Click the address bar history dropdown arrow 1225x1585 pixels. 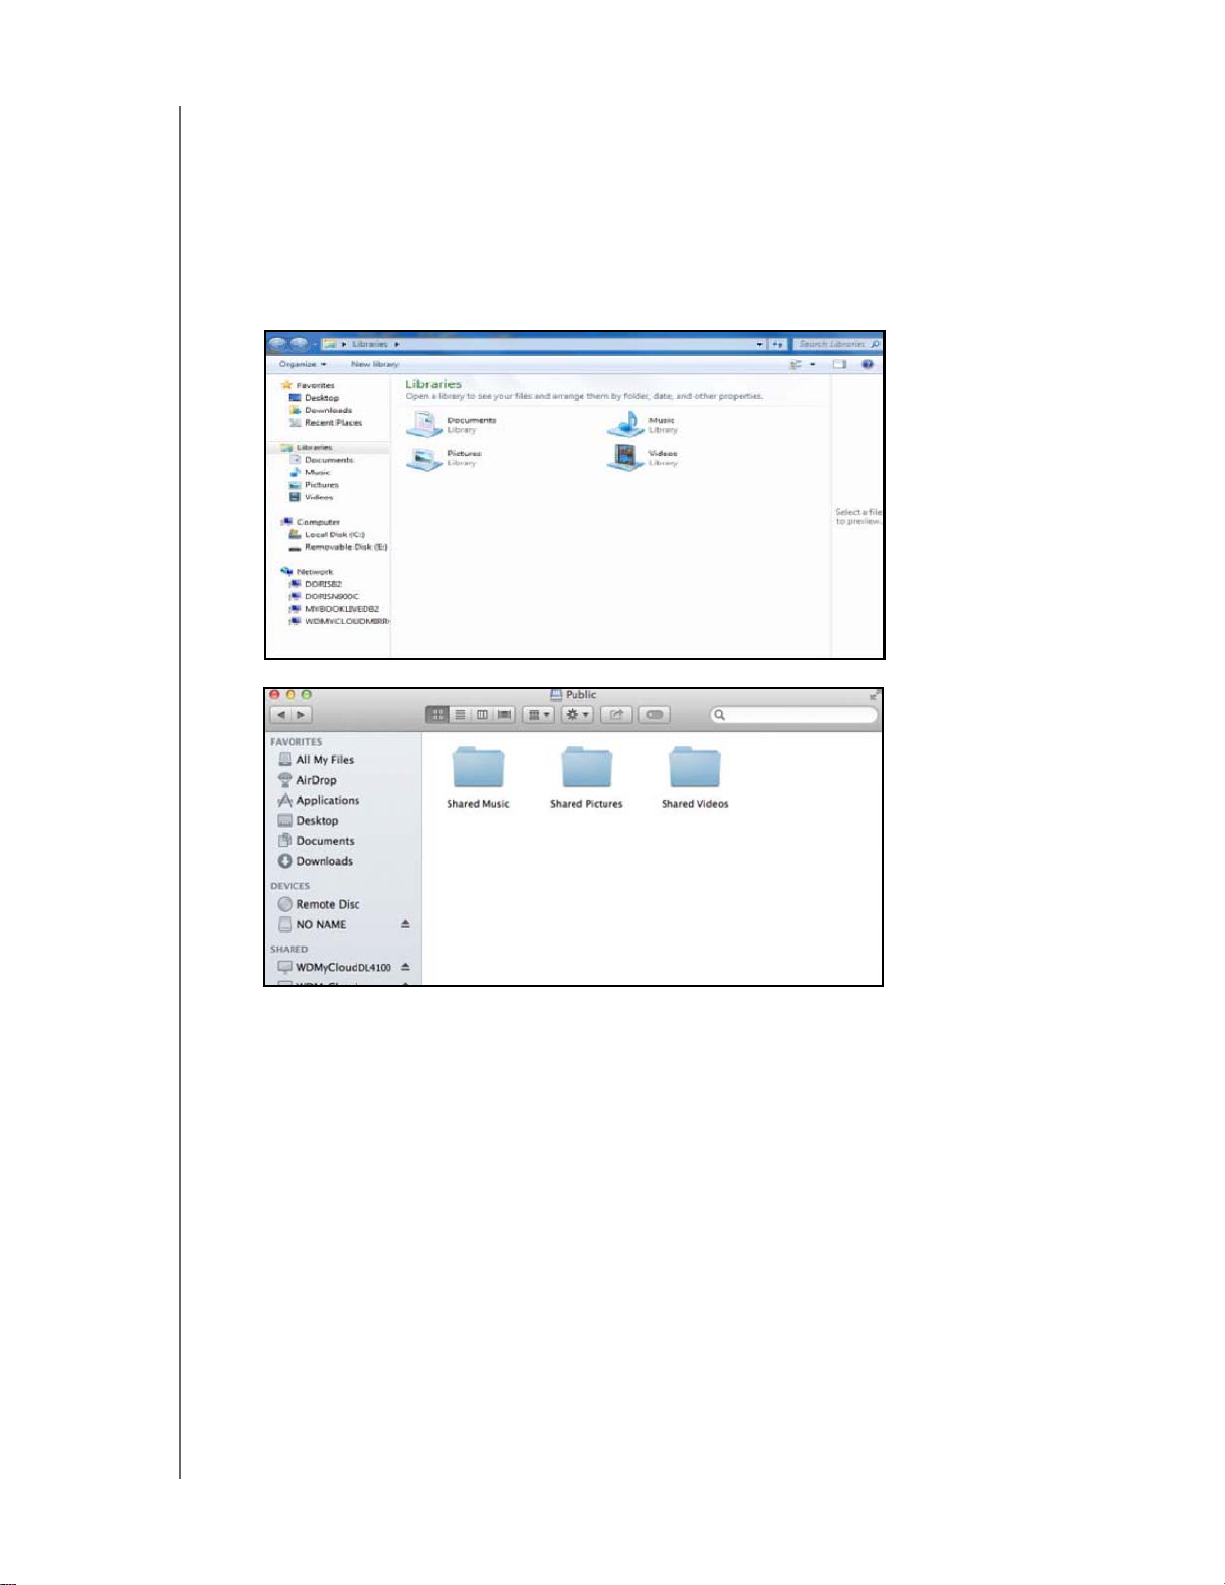[x=761, y=344]
